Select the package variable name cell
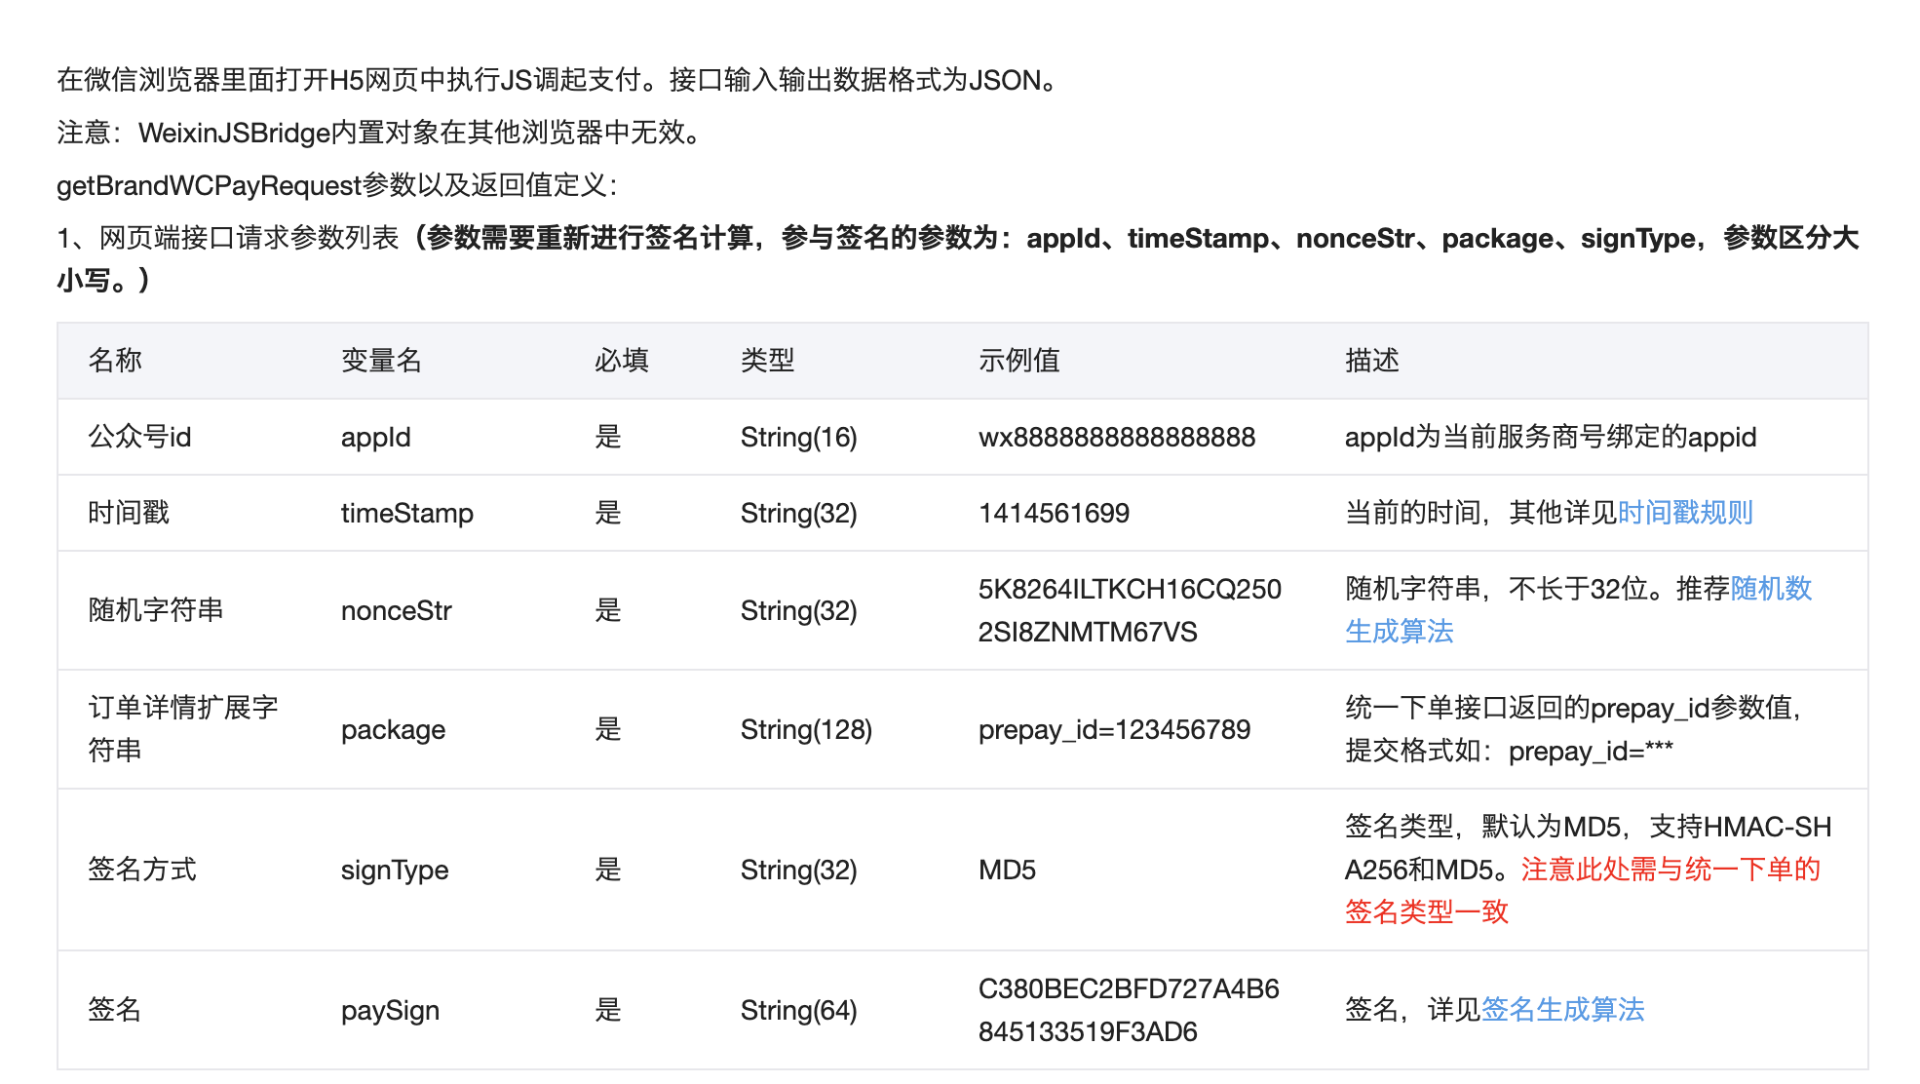This screenshot has width=1920, height=1084. coord(393,730)
